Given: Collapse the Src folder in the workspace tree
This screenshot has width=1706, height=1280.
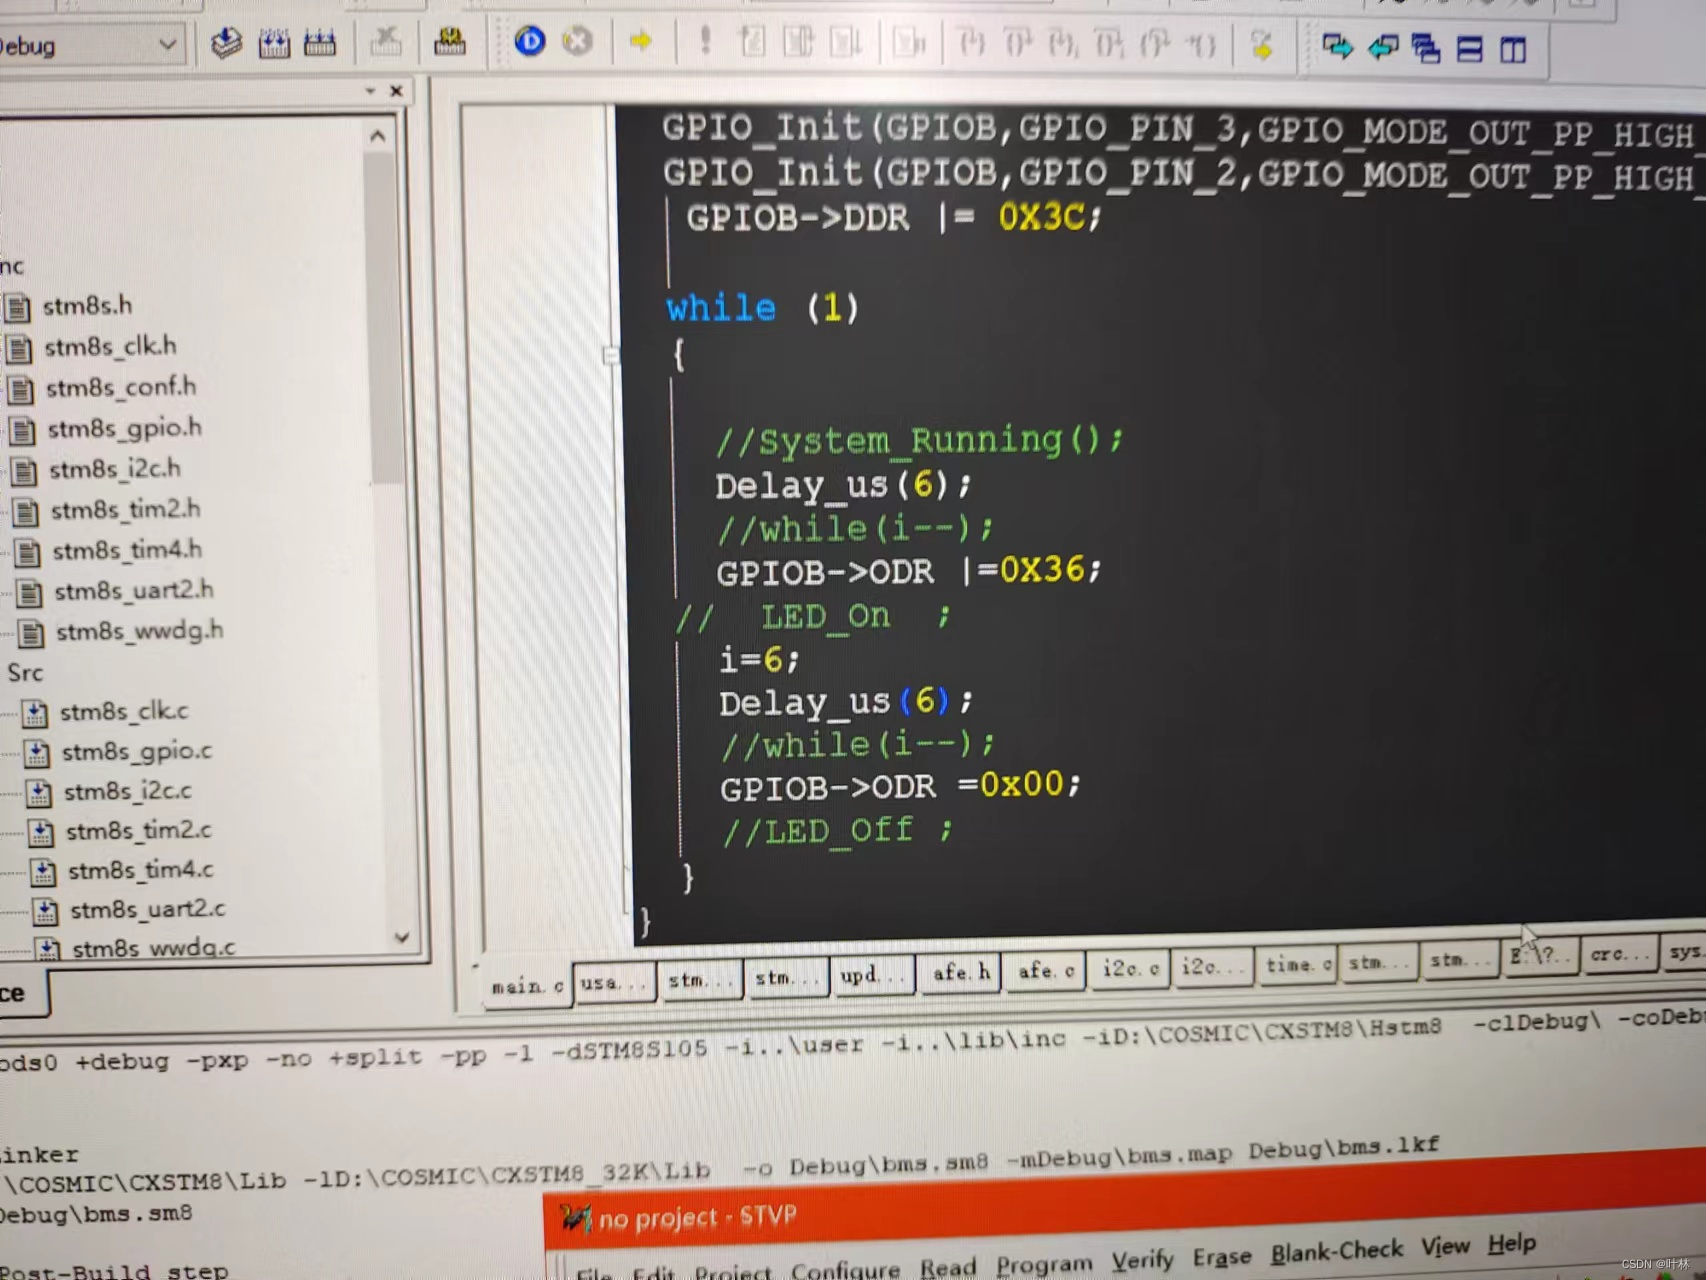Looking at the screenshot, I should point(25,673).
